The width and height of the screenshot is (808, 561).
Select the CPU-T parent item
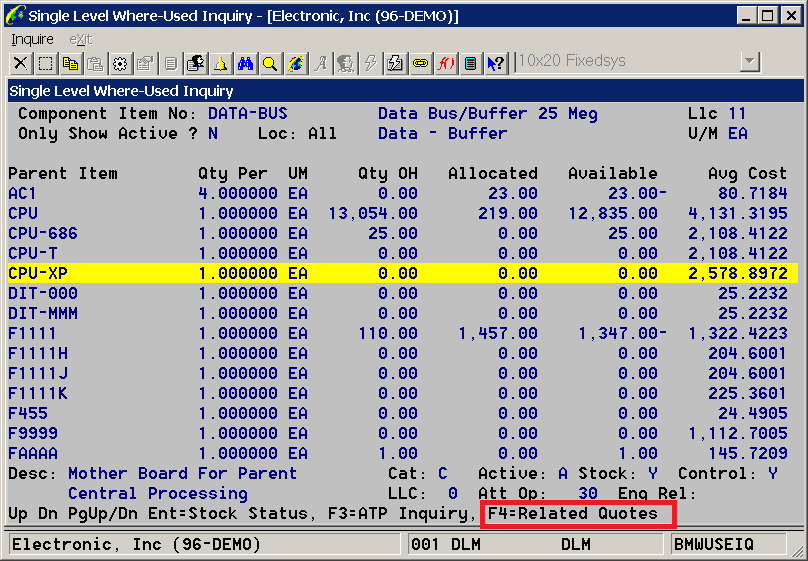(x=32, y=253)
